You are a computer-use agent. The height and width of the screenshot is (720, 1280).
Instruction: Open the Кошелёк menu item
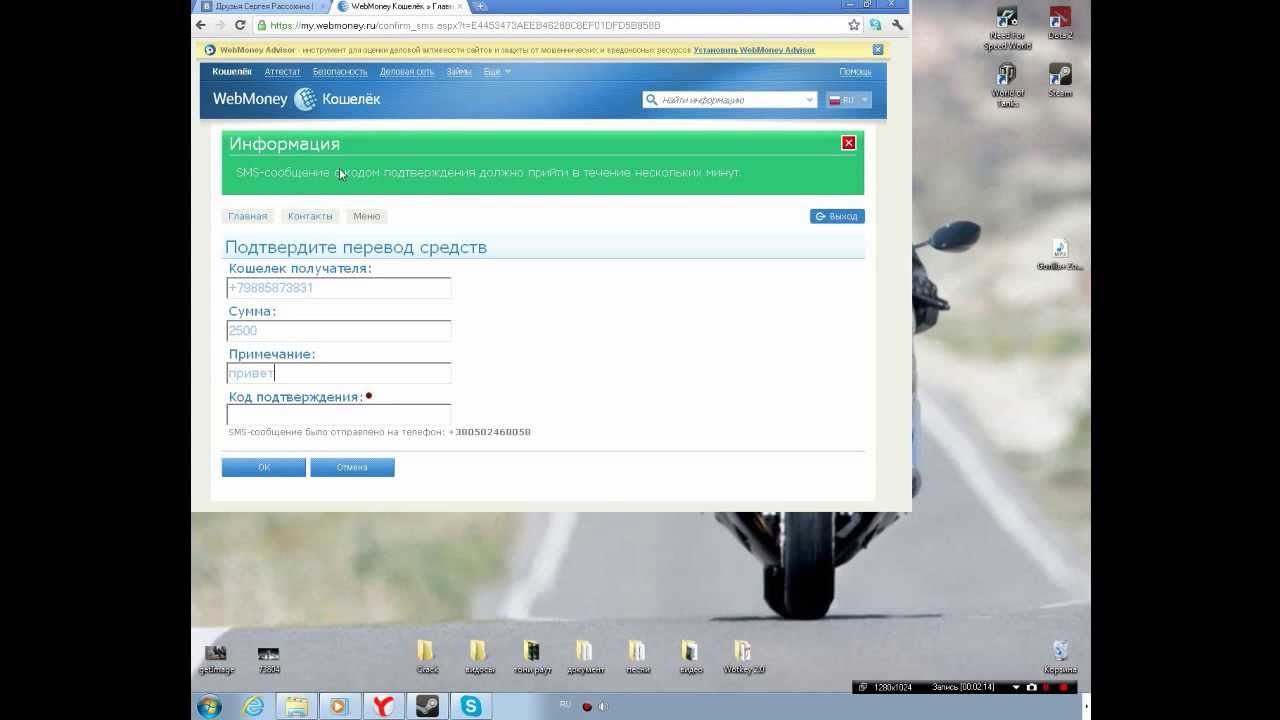[232, 72]
